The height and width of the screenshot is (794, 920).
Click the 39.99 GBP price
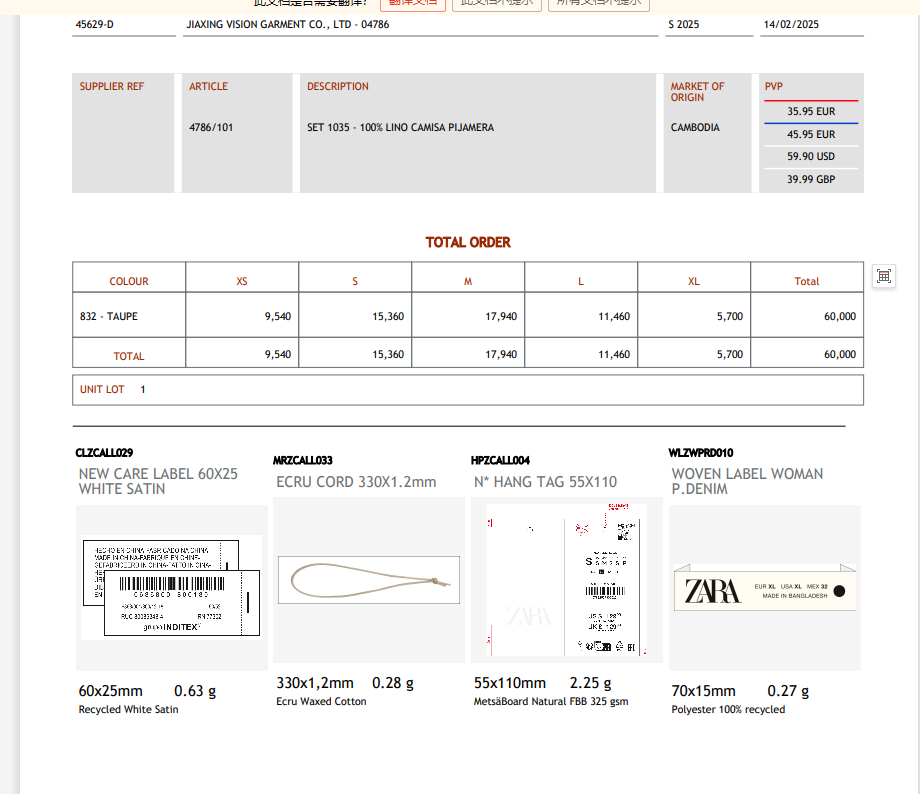click(x=810, y=180)
